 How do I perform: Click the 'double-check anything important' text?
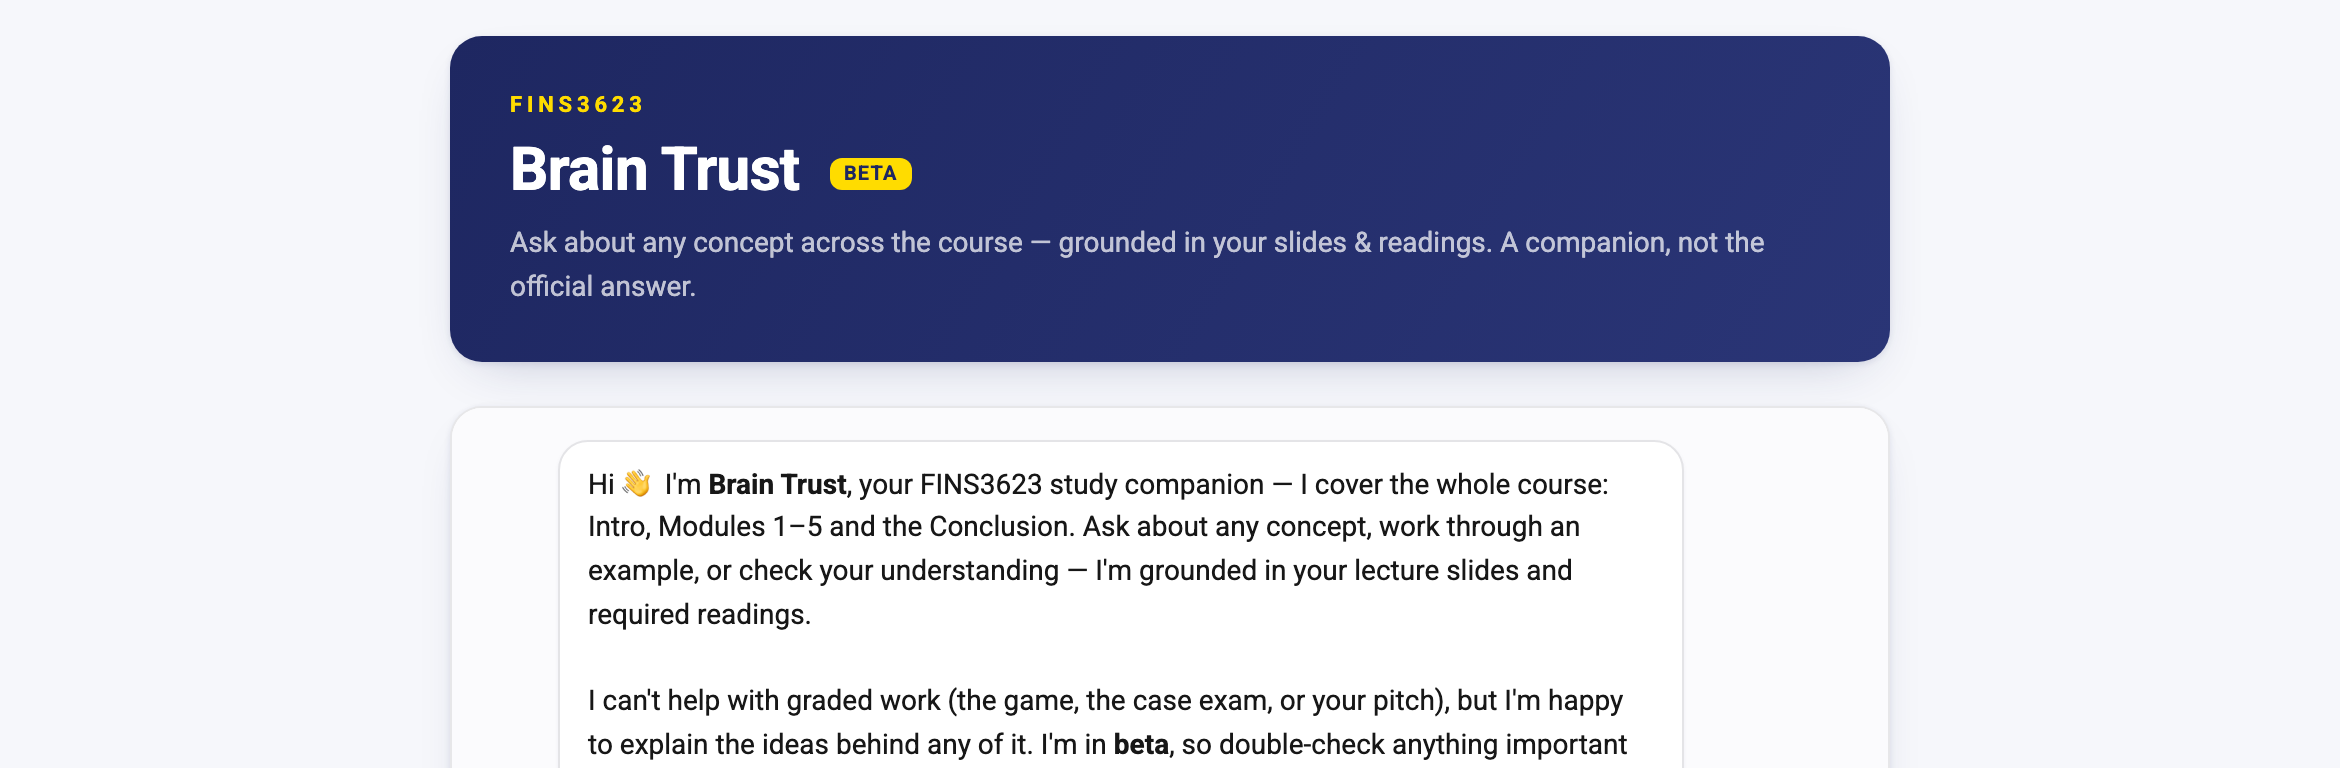(x=1423, y=744)
